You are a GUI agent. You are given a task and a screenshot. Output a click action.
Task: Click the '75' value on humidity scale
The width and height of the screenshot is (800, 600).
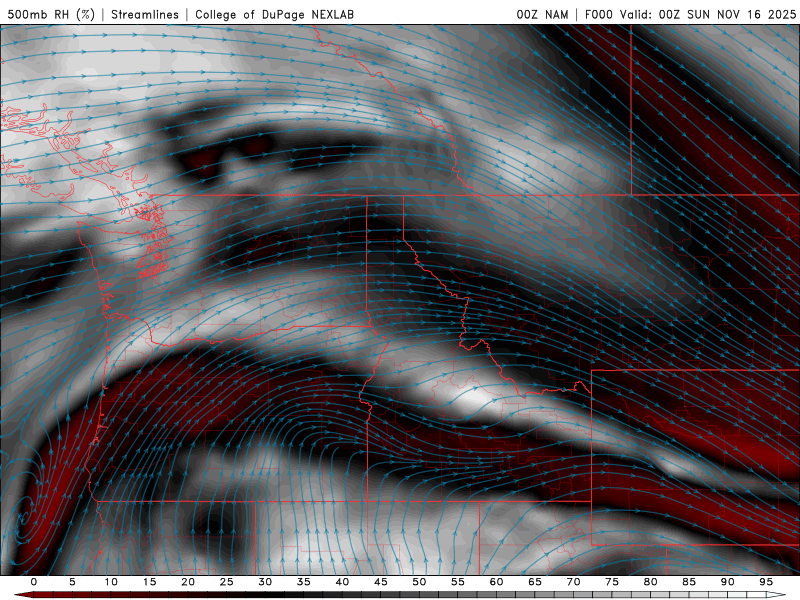point(612,582)
